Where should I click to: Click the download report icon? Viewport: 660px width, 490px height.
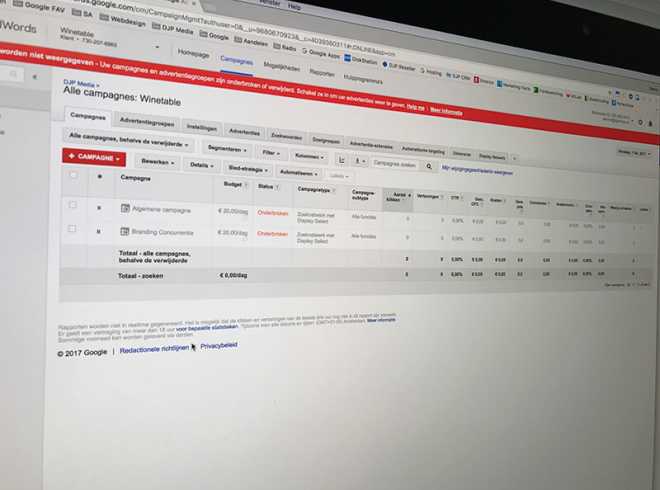pyautogui.click(x=358, y=159)
